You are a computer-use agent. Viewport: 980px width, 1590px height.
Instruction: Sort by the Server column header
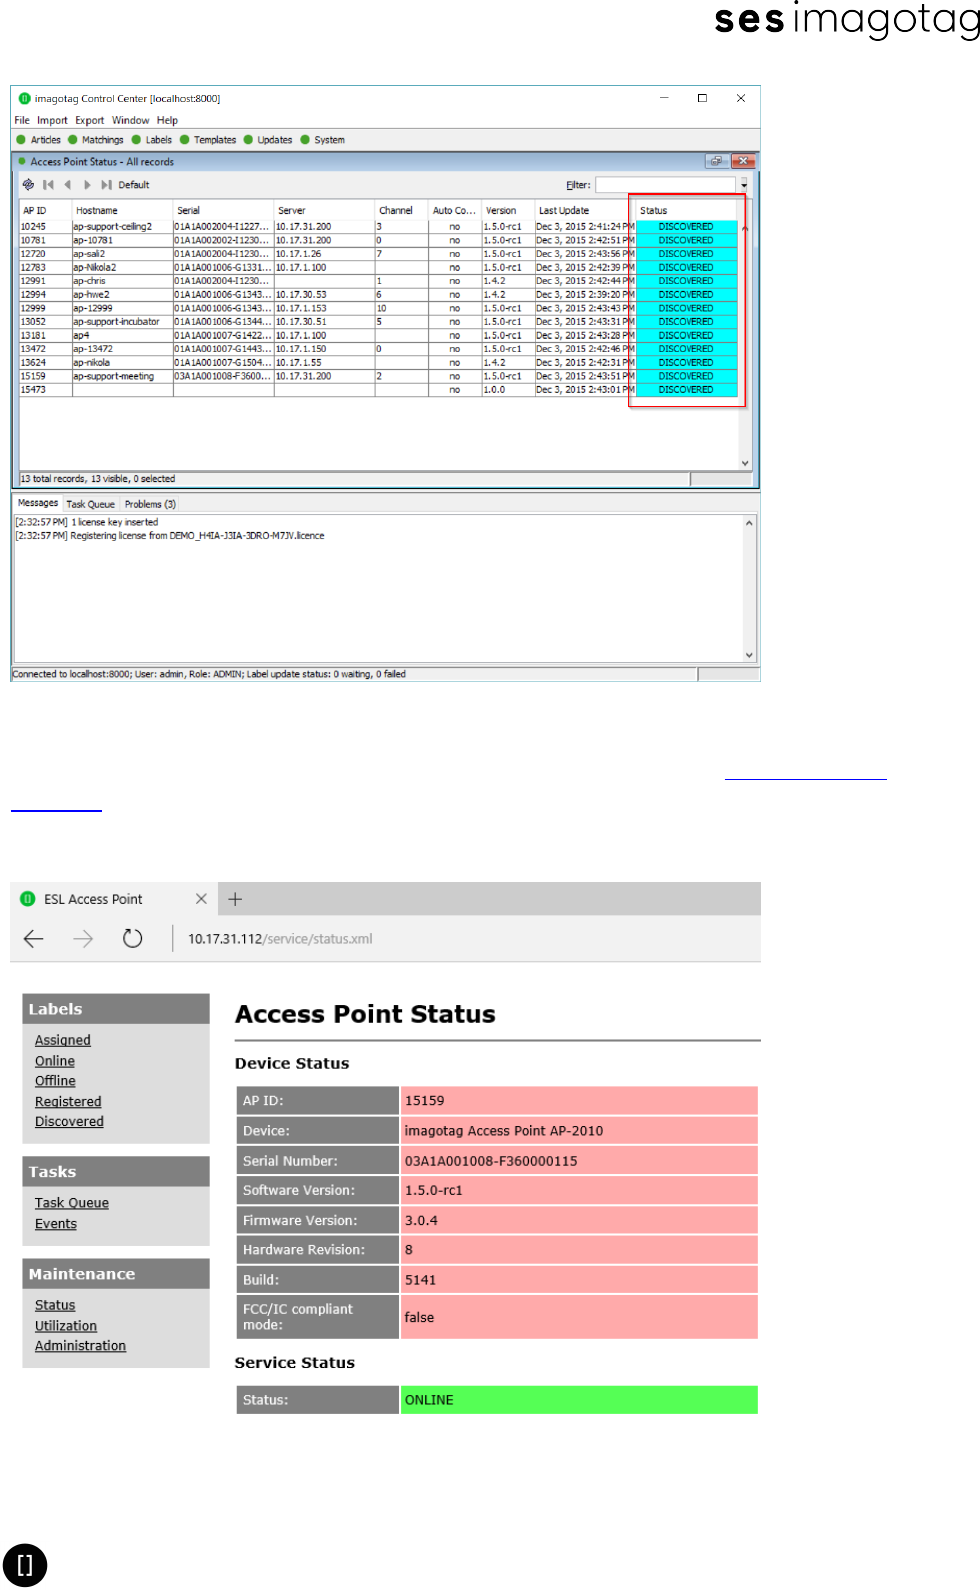click(x=325, y=211)
